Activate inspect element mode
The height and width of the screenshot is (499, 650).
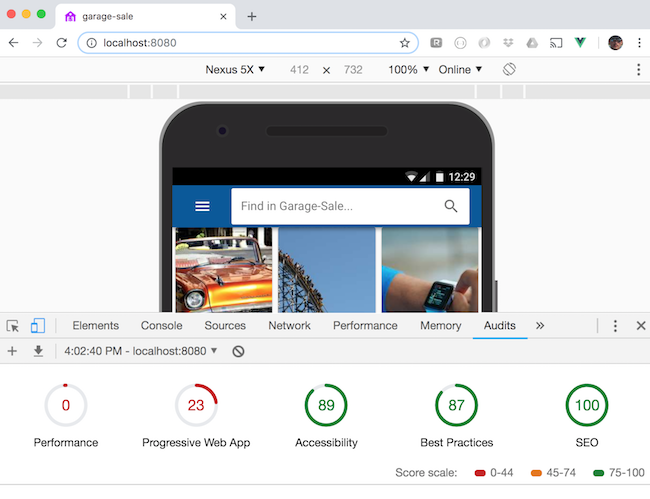(13, 326)
